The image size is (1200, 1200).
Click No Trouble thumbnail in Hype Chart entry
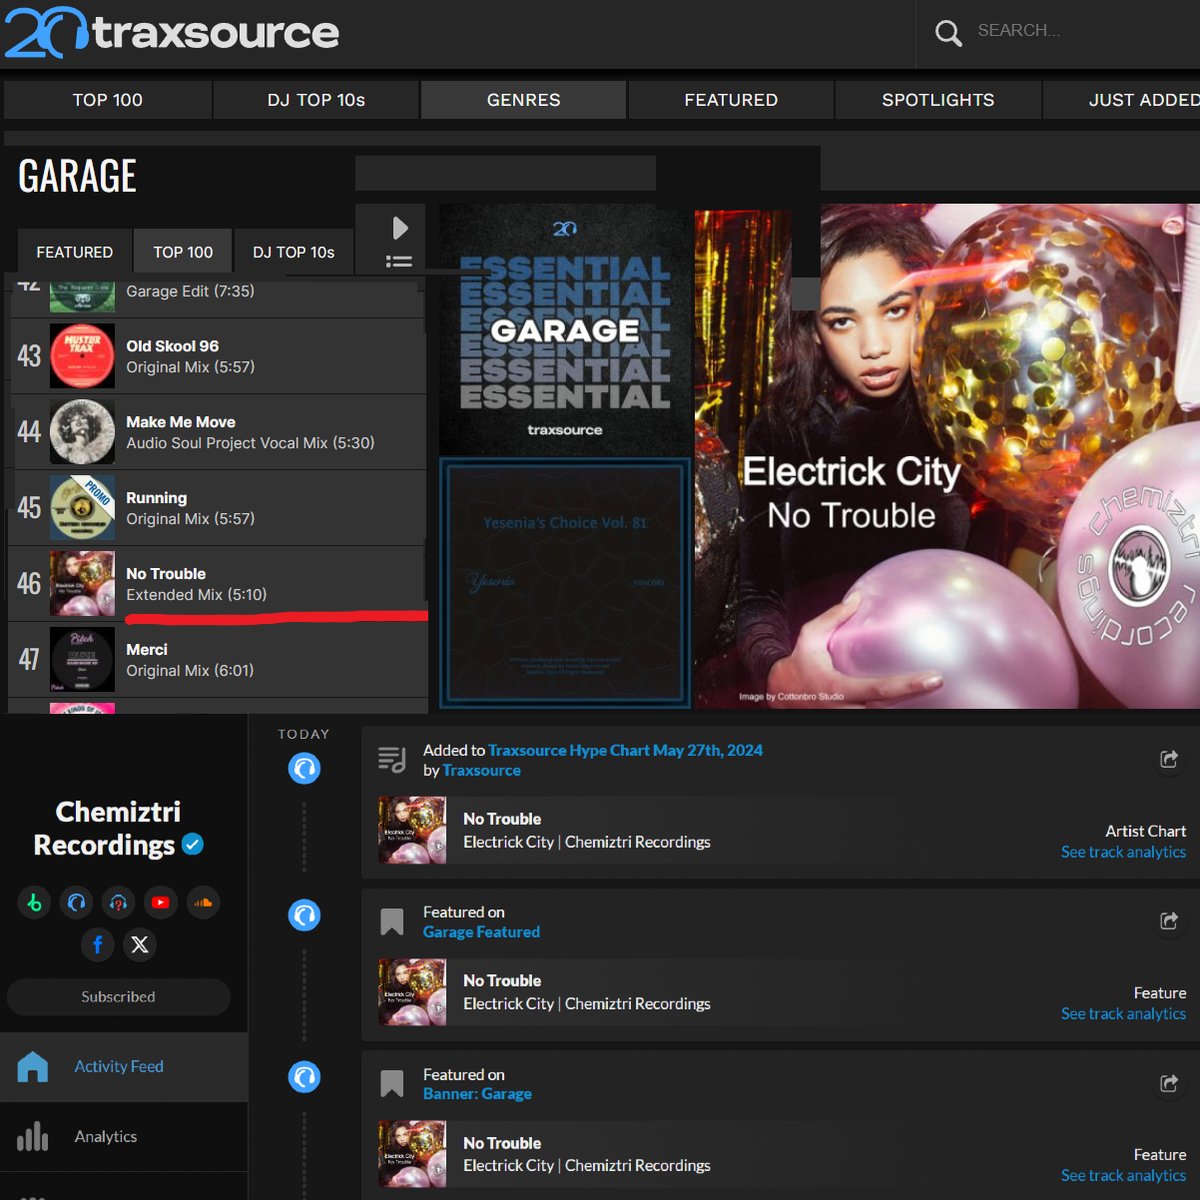[412, 830]
